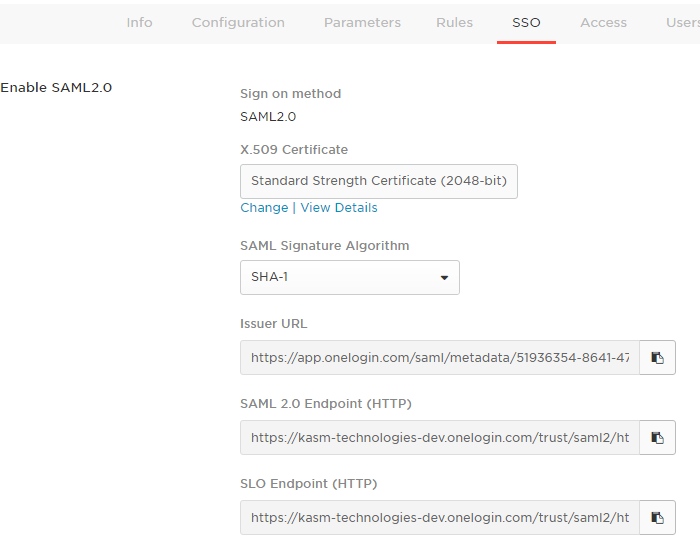Go to the Parameters tab
Screen dimensions: 700x554
click(x=362, y=22)
